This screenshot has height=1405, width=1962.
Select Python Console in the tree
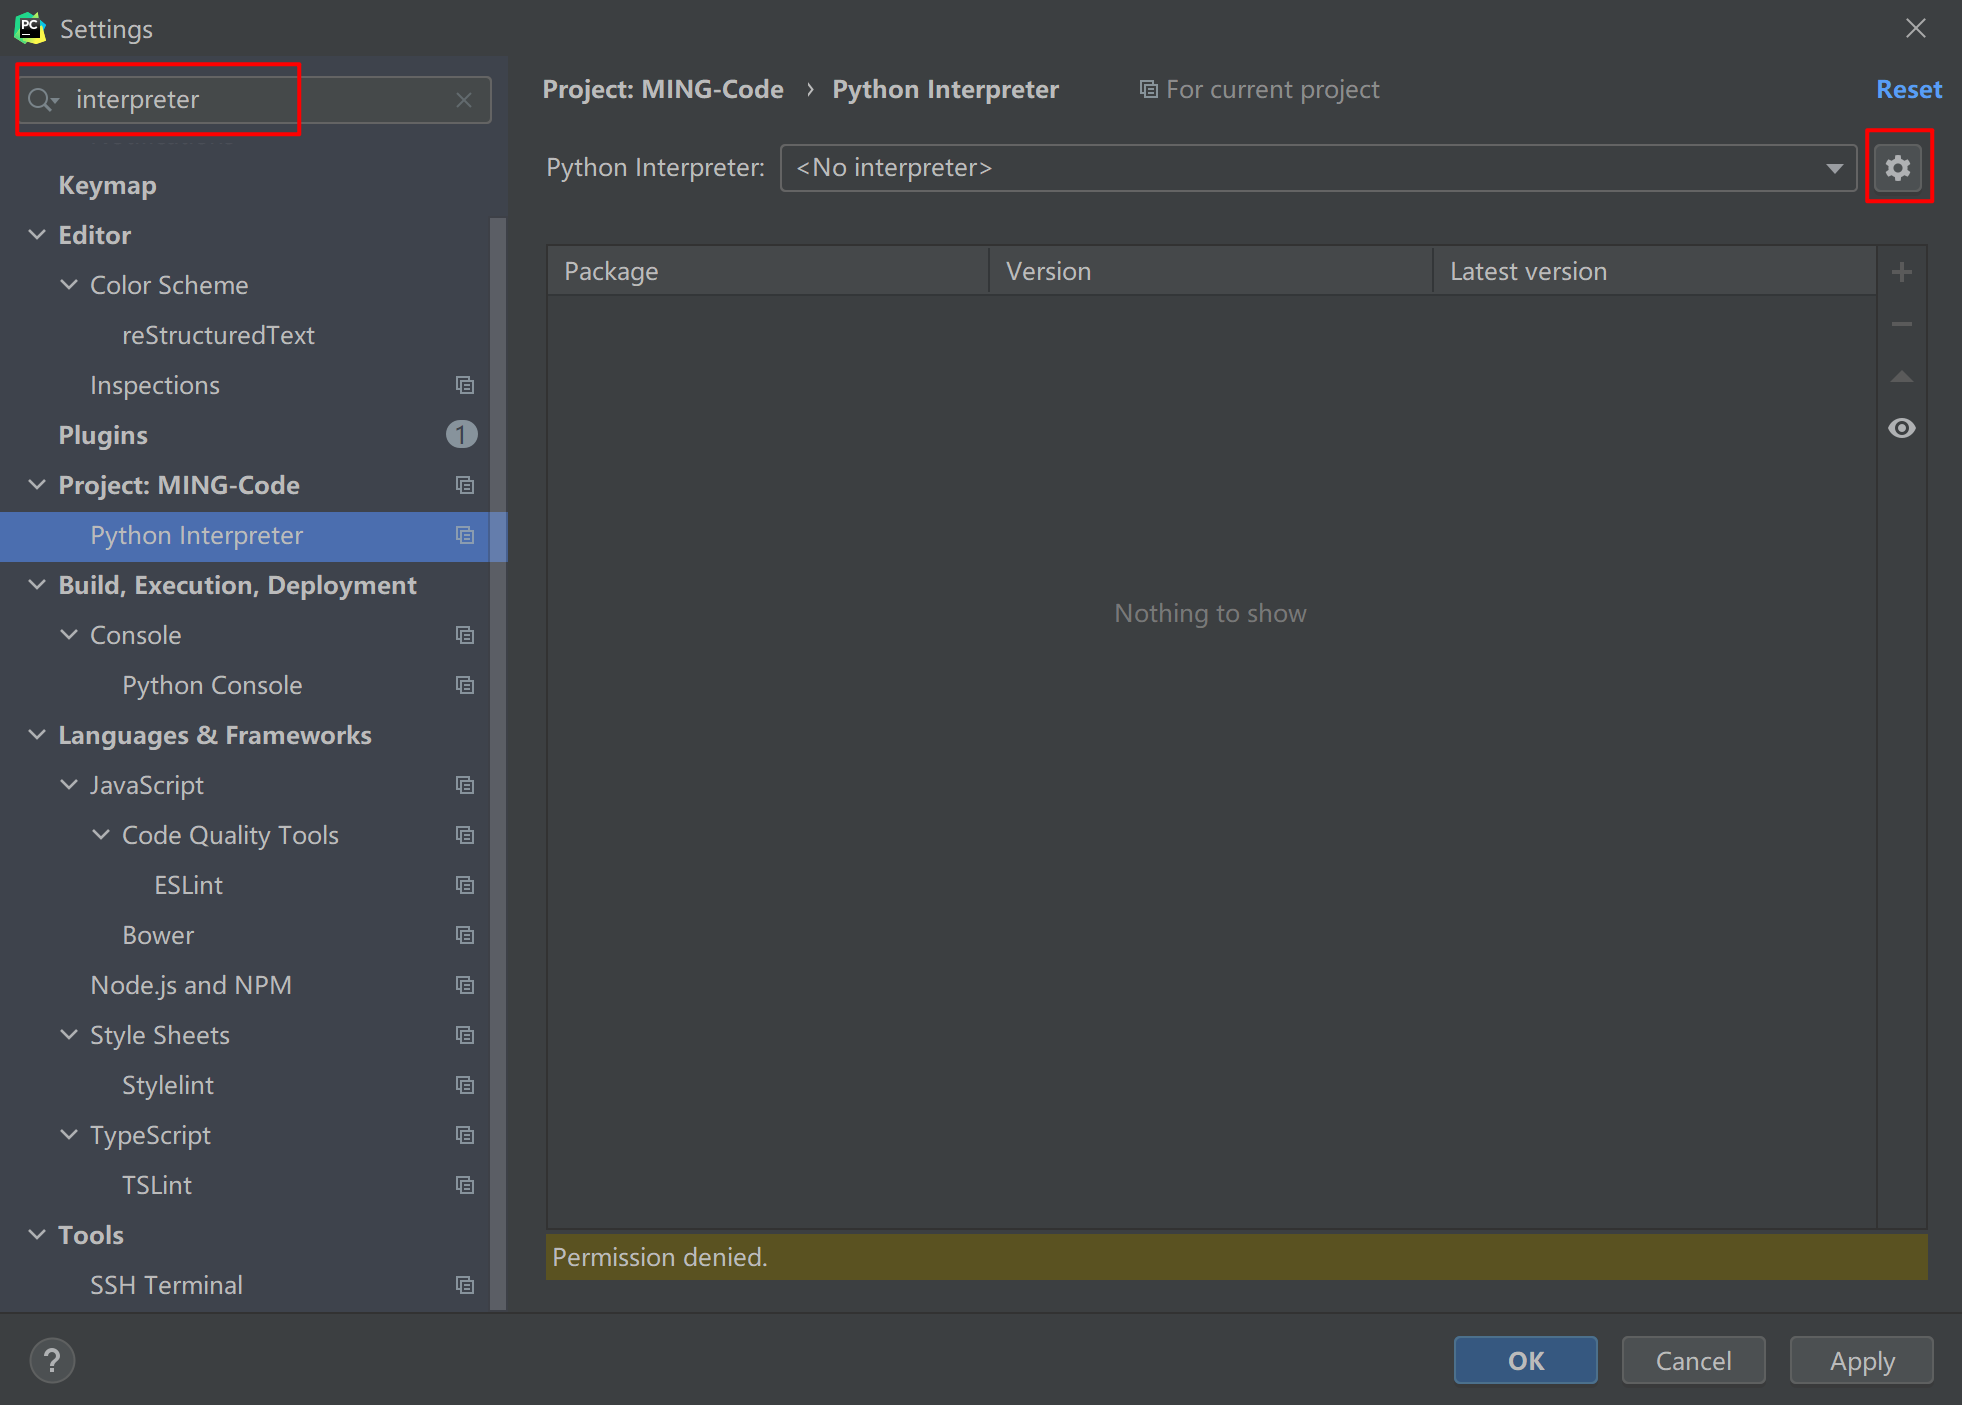click(212, 685)
